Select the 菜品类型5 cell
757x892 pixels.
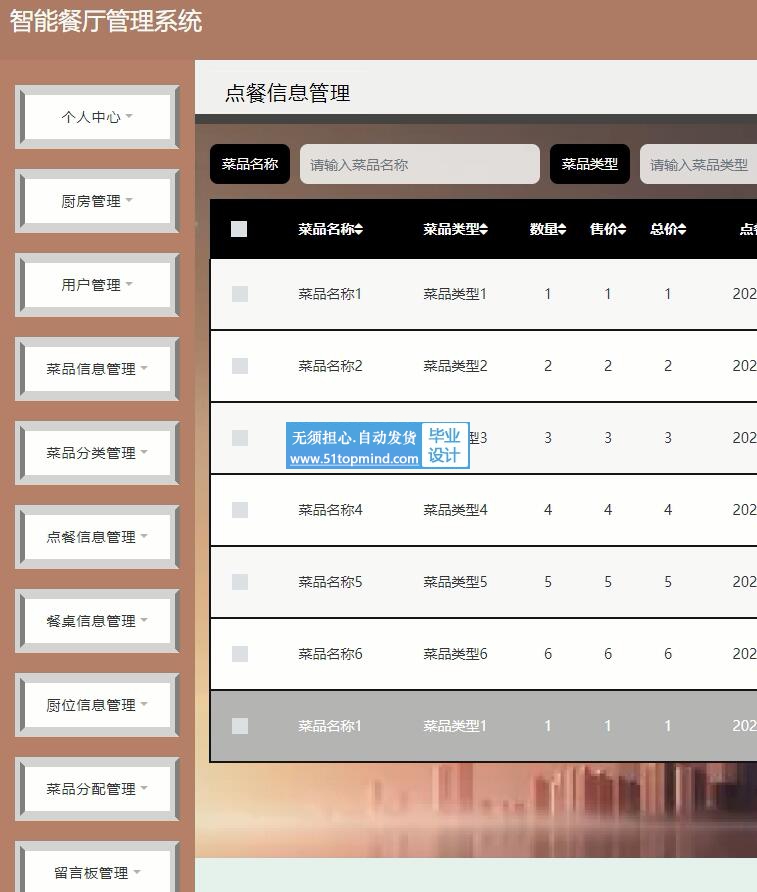tap(455, 582)
